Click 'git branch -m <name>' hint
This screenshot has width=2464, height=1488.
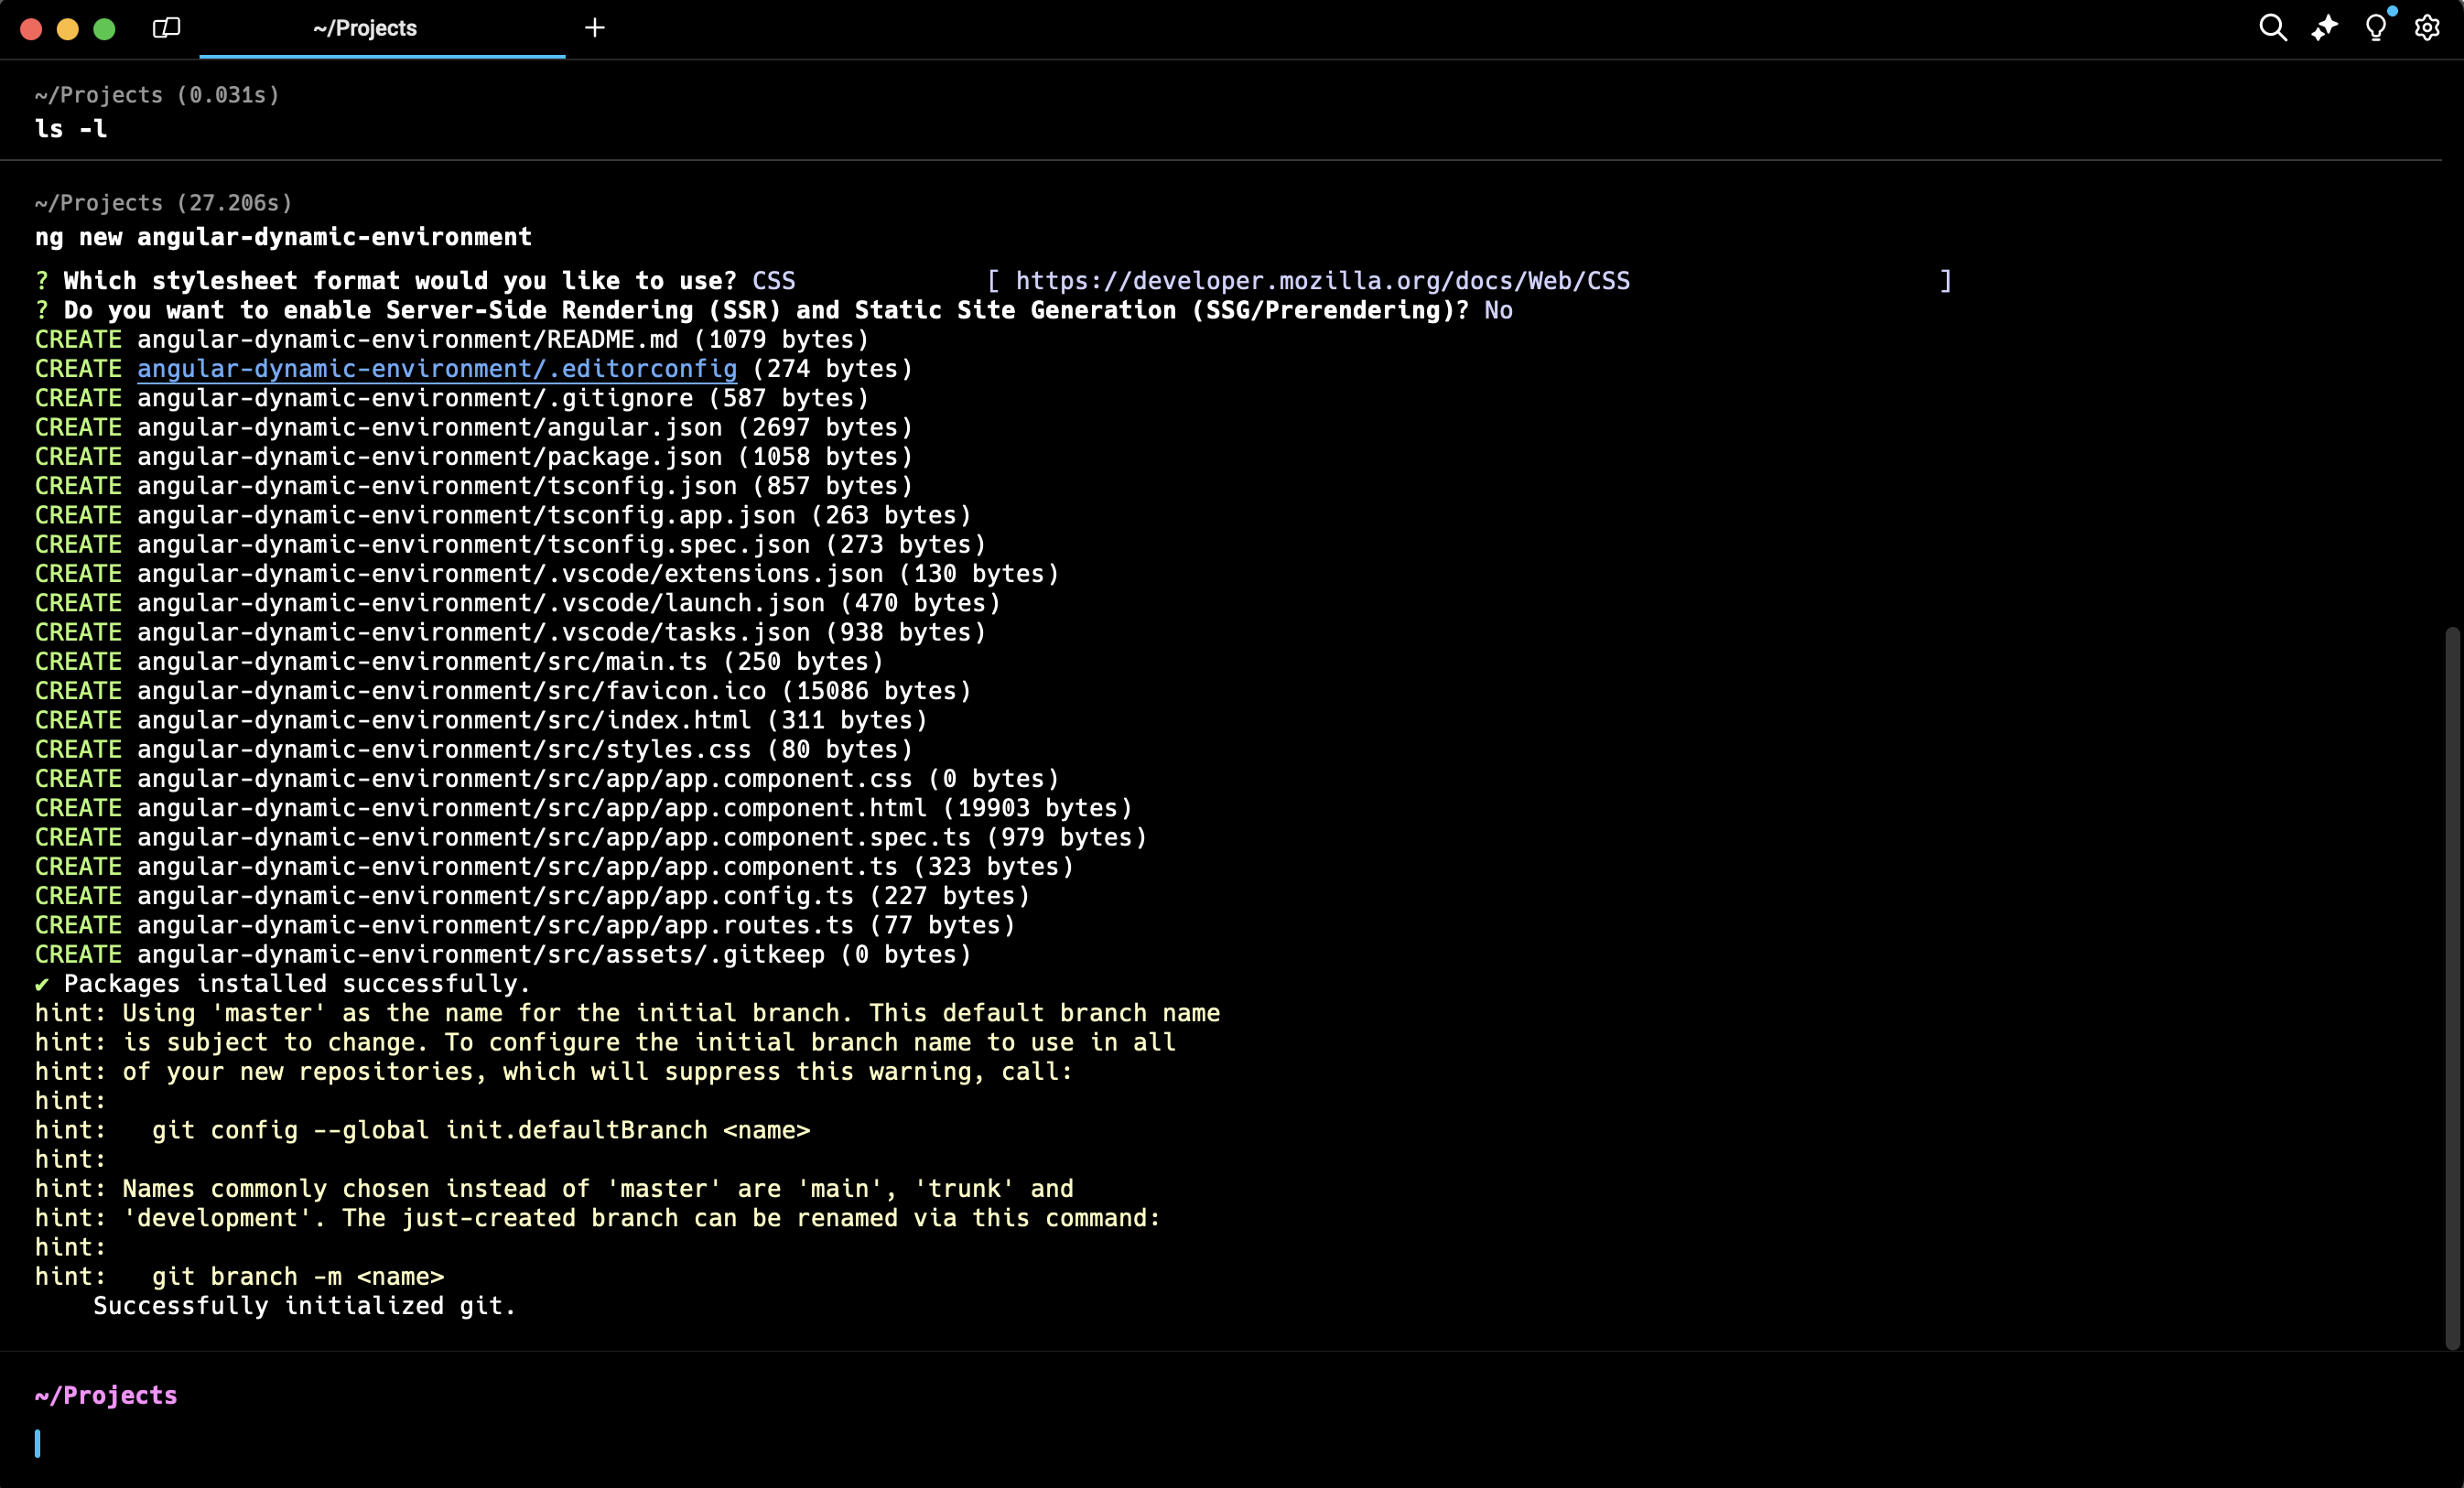point(298,1277)
